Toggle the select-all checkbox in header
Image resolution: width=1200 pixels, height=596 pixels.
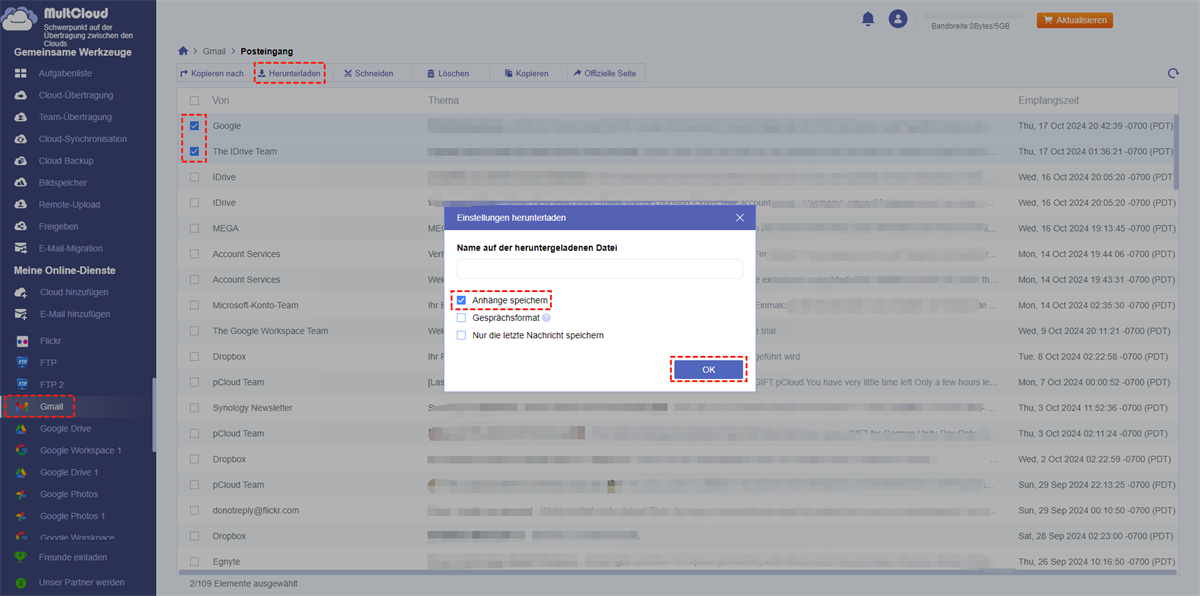pyautogui.click(x=194, y=101)
